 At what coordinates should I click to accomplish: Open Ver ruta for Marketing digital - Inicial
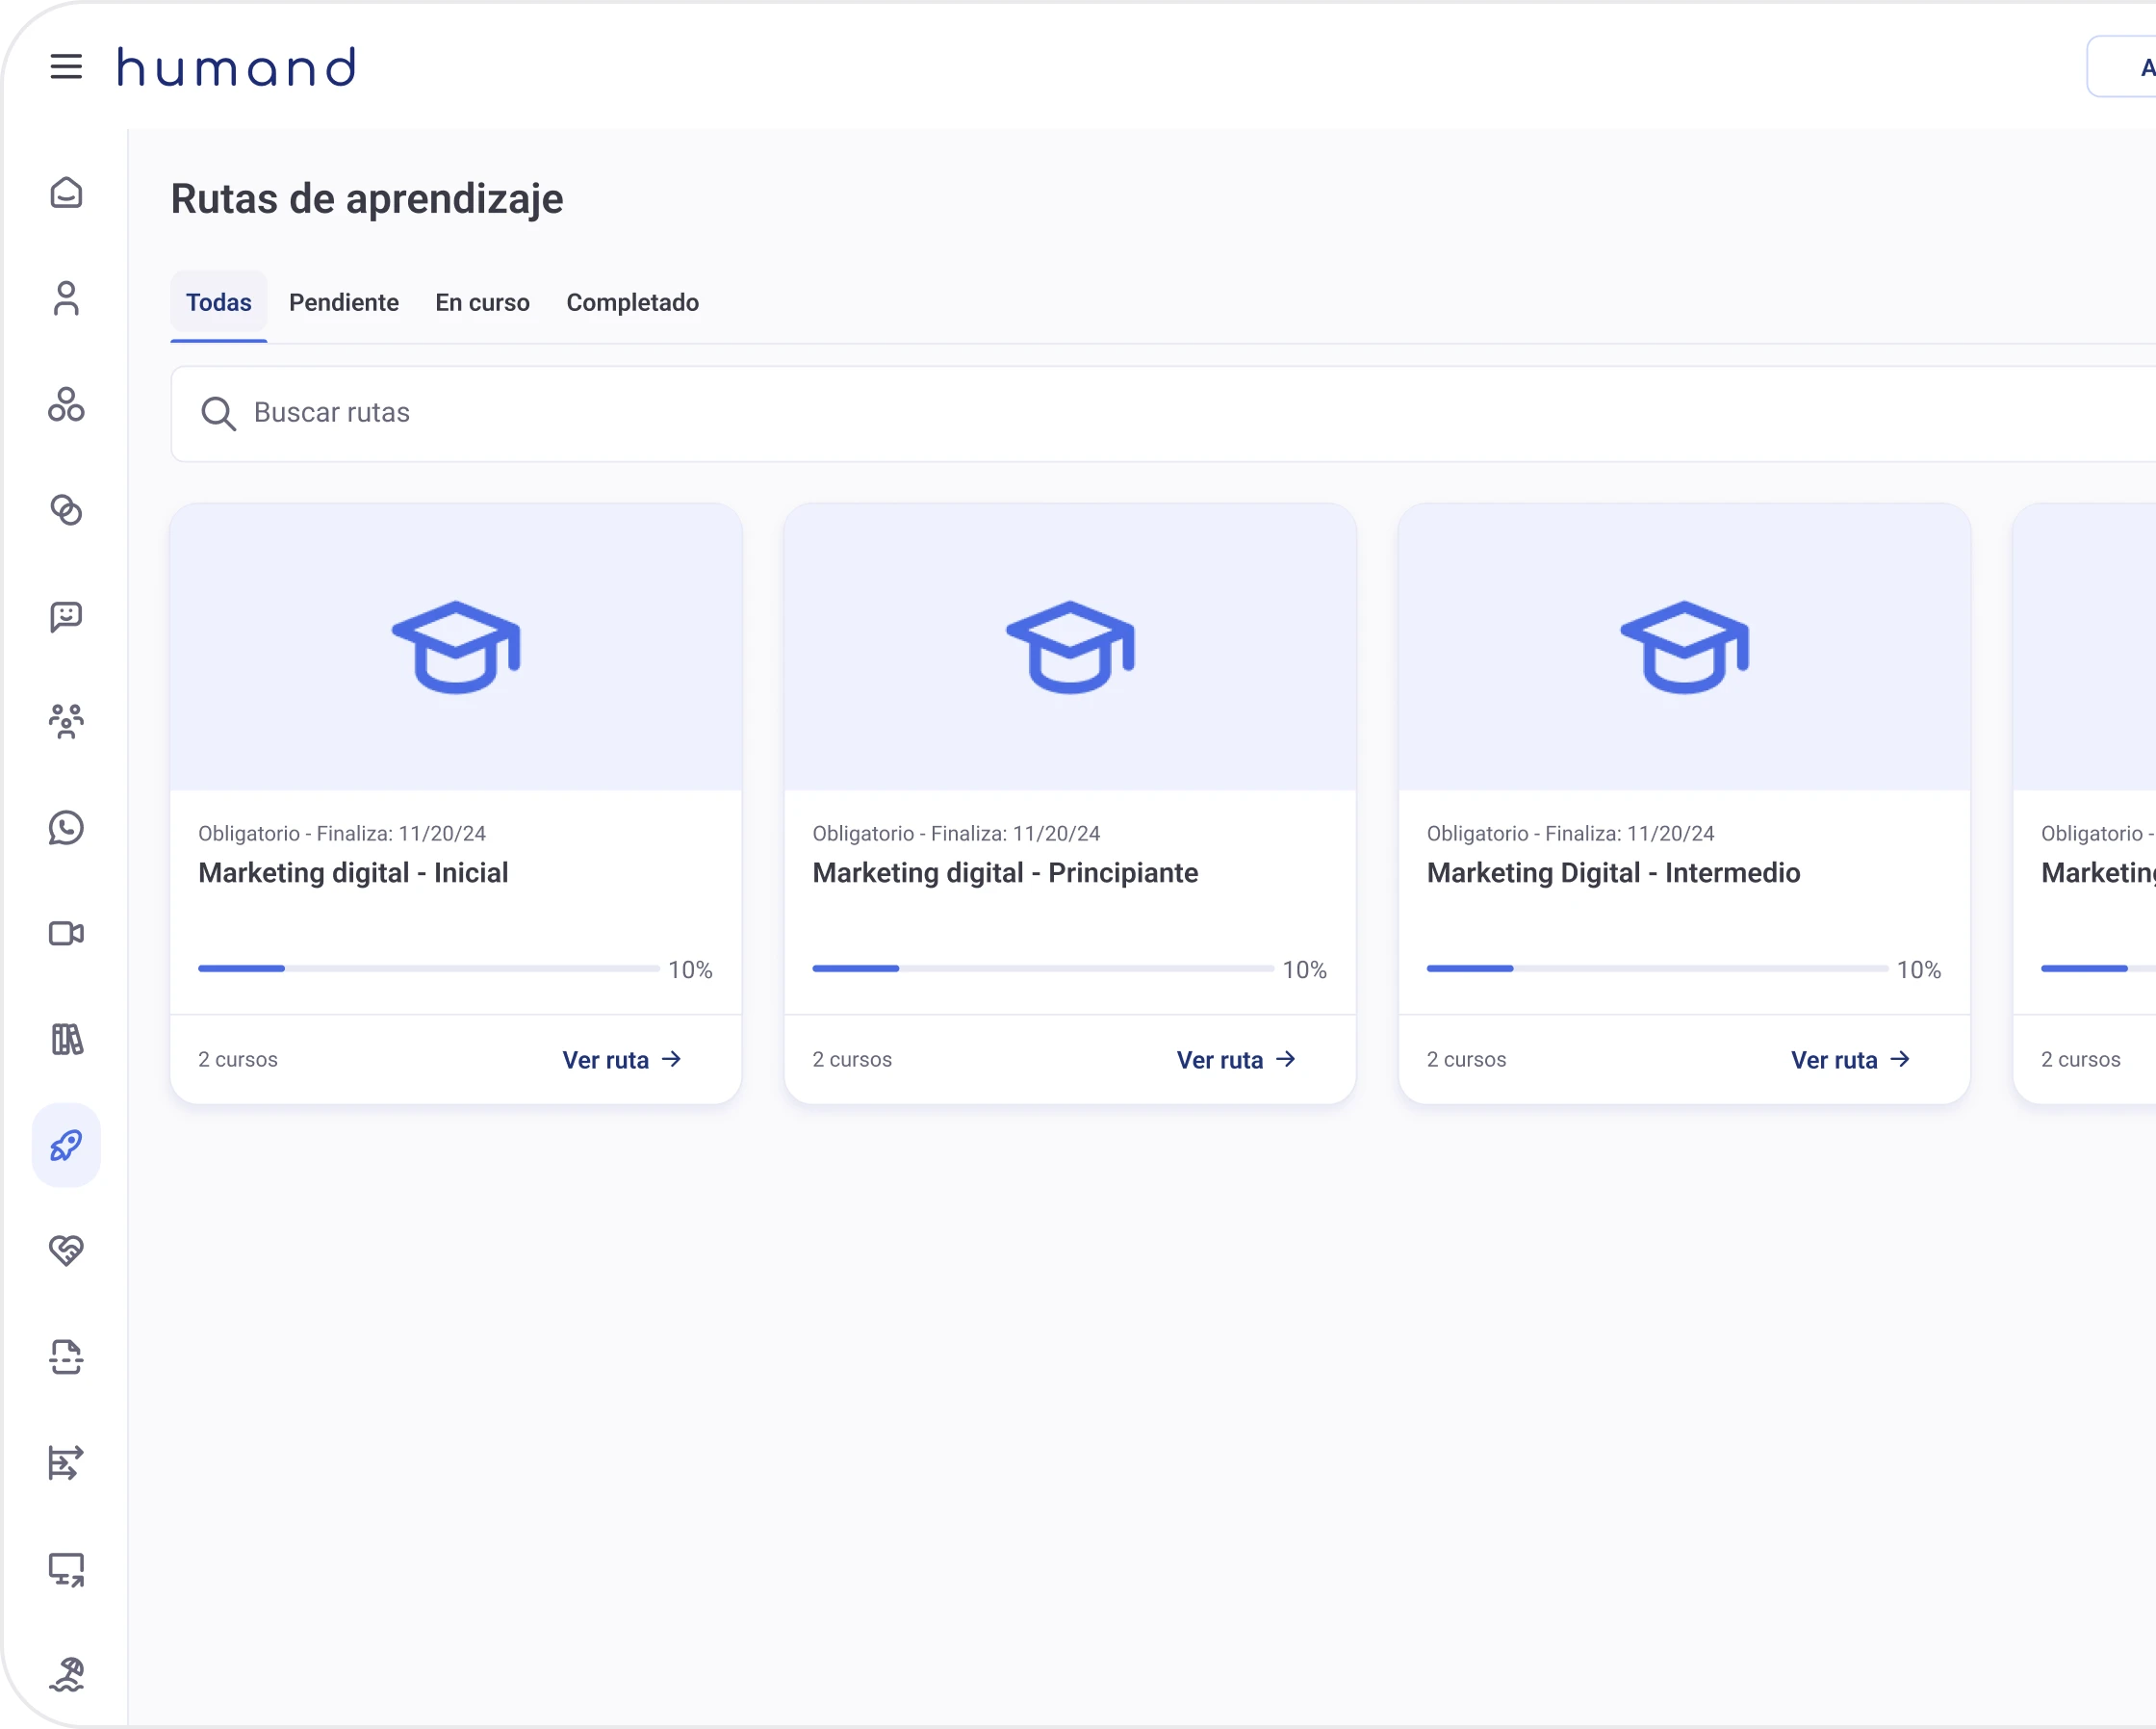tap(621, 1059)
